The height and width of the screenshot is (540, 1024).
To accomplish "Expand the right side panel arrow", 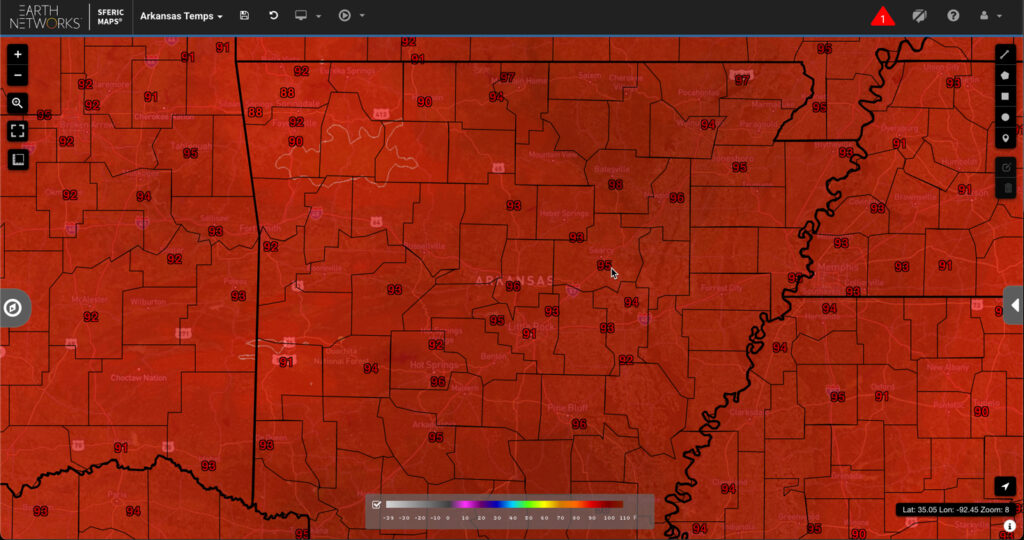I will point(1014,306).
